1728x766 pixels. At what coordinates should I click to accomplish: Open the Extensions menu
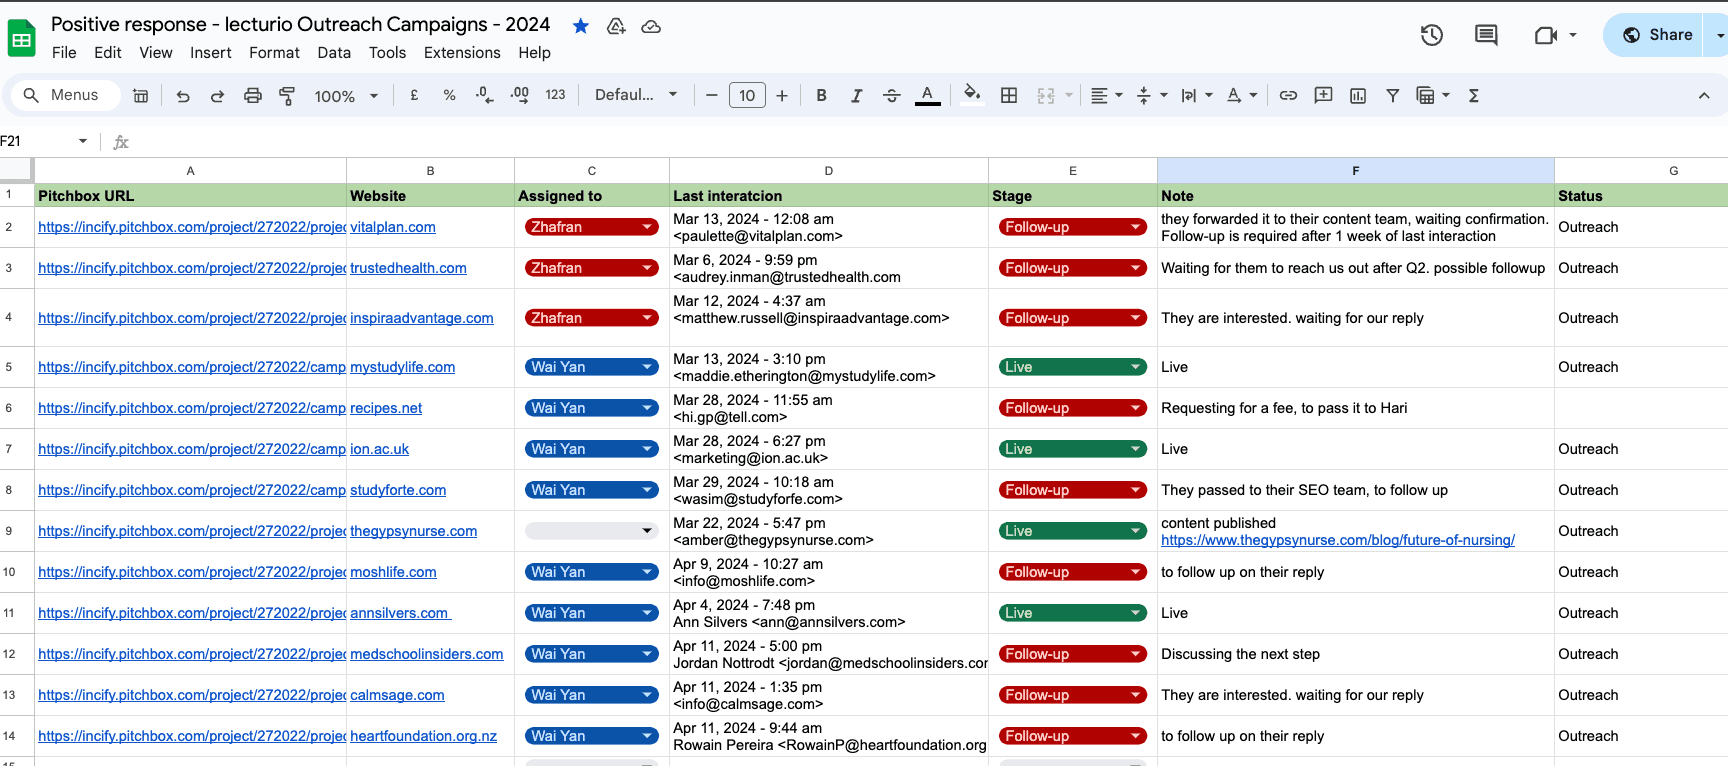point(462,53)
